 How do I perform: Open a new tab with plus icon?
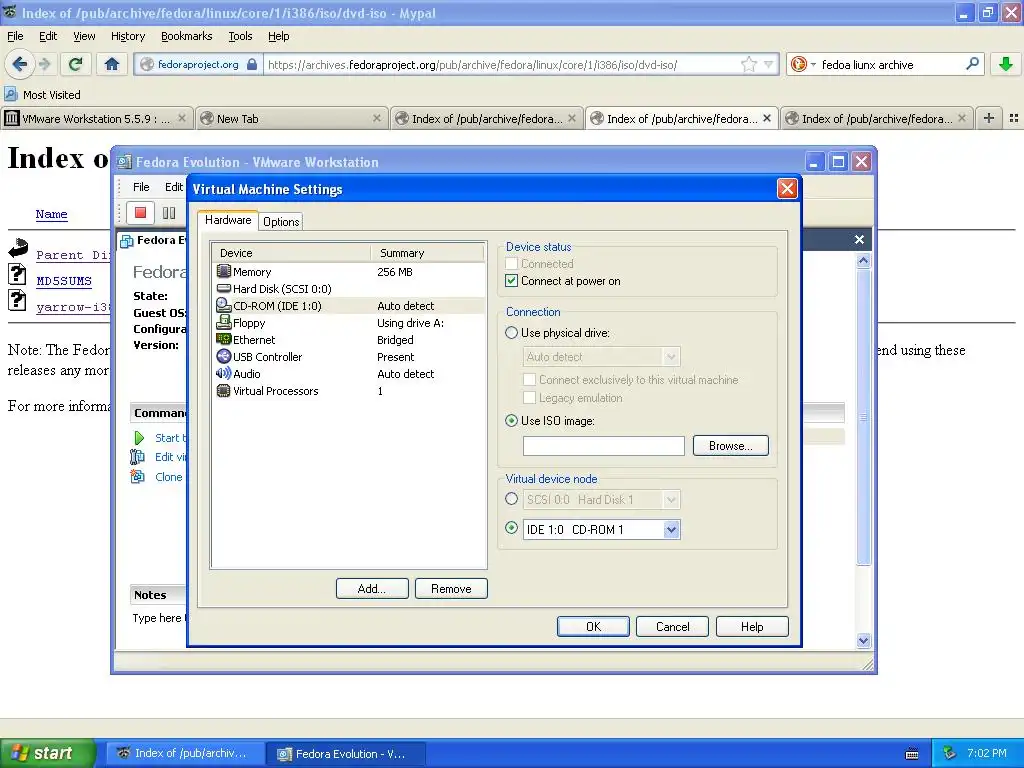pyautogui.click(x=989, y=118)
